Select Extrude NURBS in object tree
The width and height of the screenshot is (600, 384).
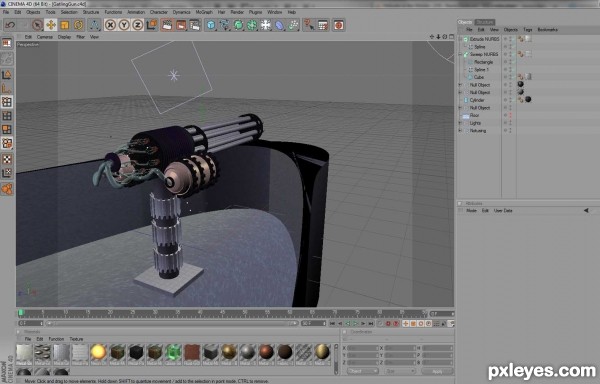(x=484, y=39)
